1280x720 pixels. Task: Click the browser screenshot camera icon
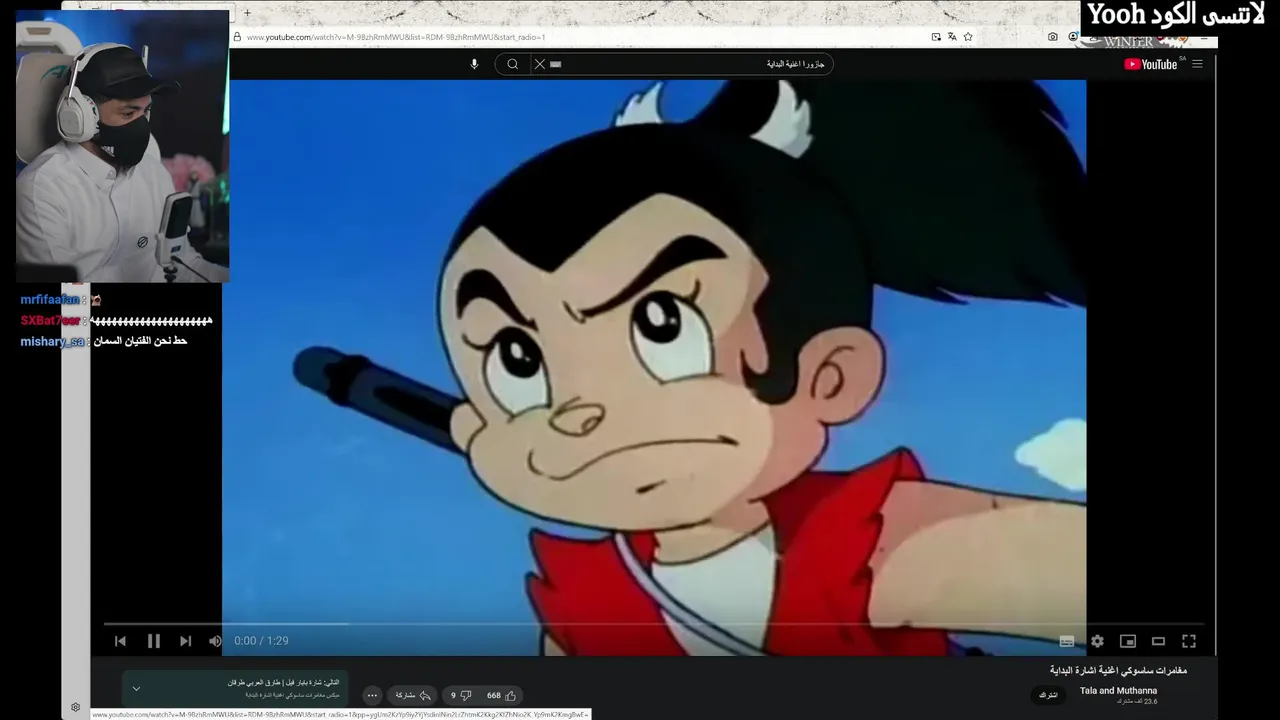coord(1053,37)
